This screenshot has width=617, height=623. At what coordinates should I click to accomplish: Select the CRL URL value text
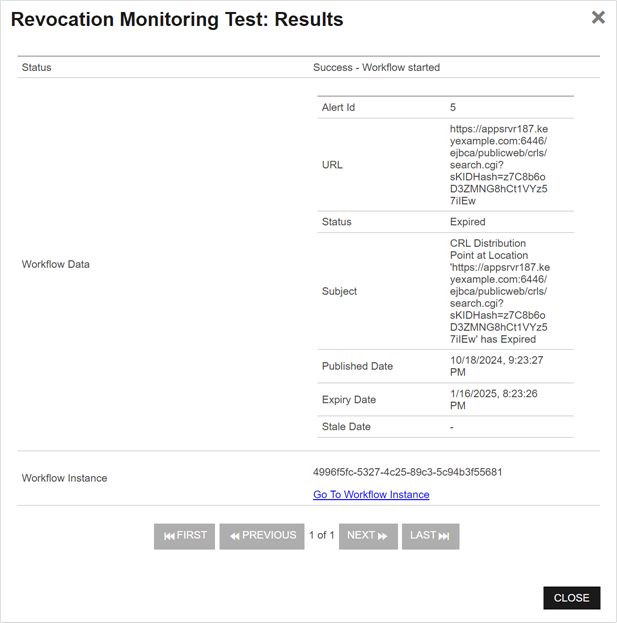(x=498, y=164)
